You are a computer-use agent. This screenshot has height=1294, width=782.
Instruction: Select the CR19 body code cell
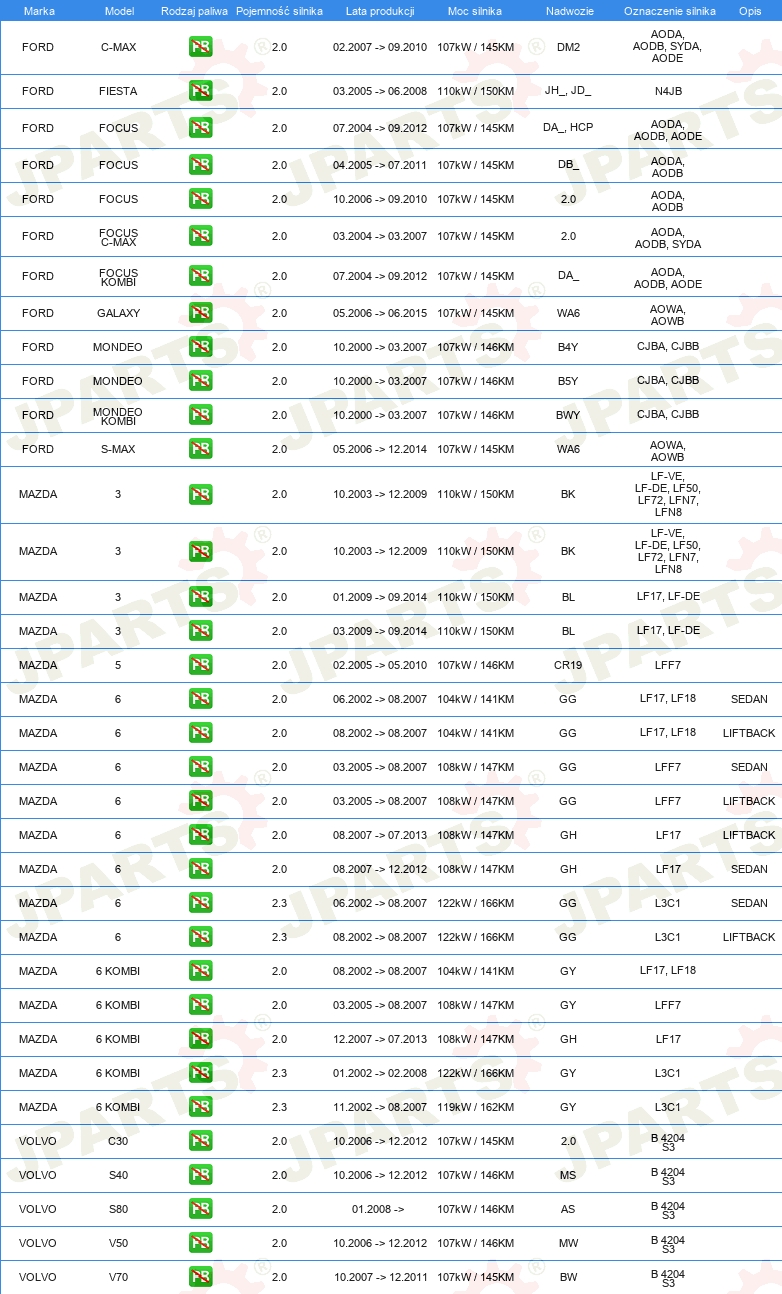(x=568, y=665)
